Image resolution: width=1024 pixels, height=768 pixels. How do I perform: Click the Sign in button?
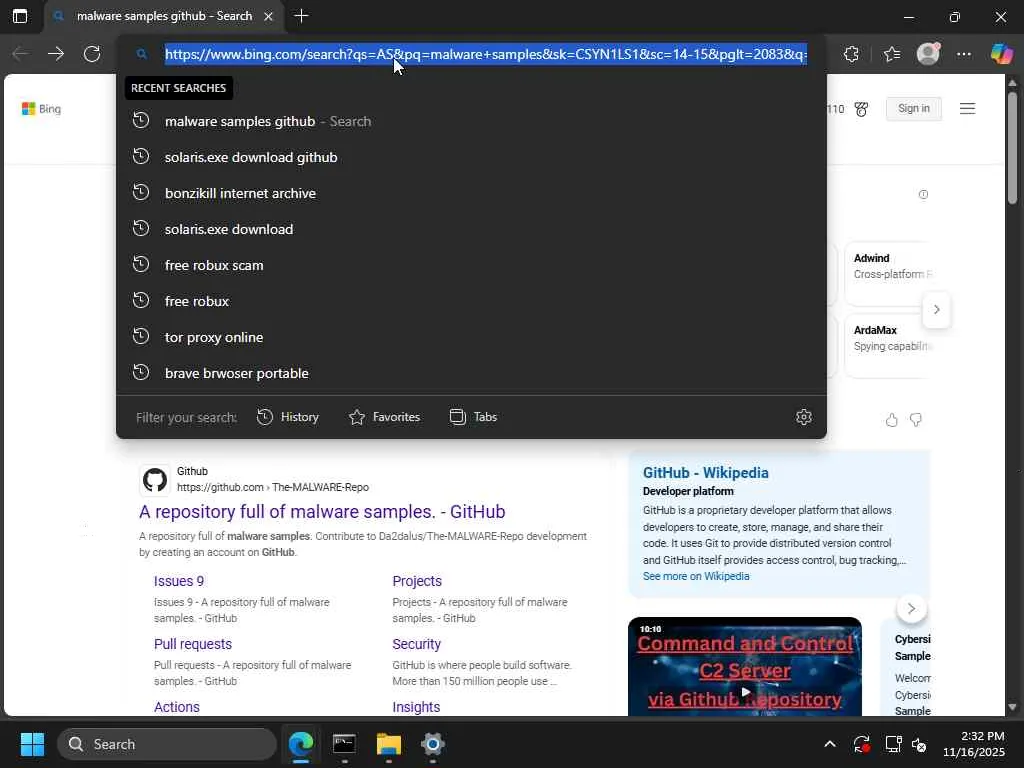coord(914,108)
